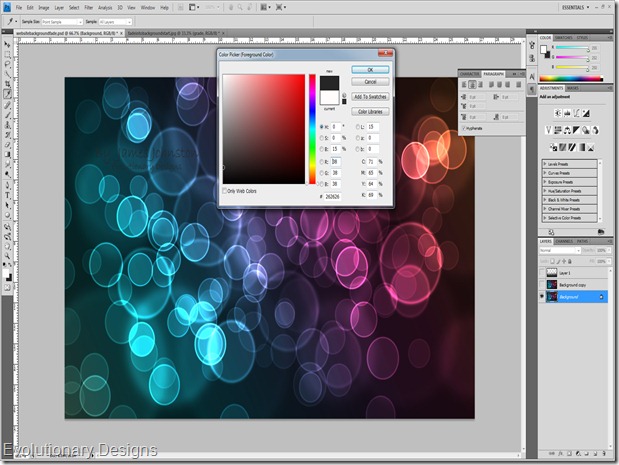
Task: Enable the Only Web Colors checkbox
Action: click(225, 191)
